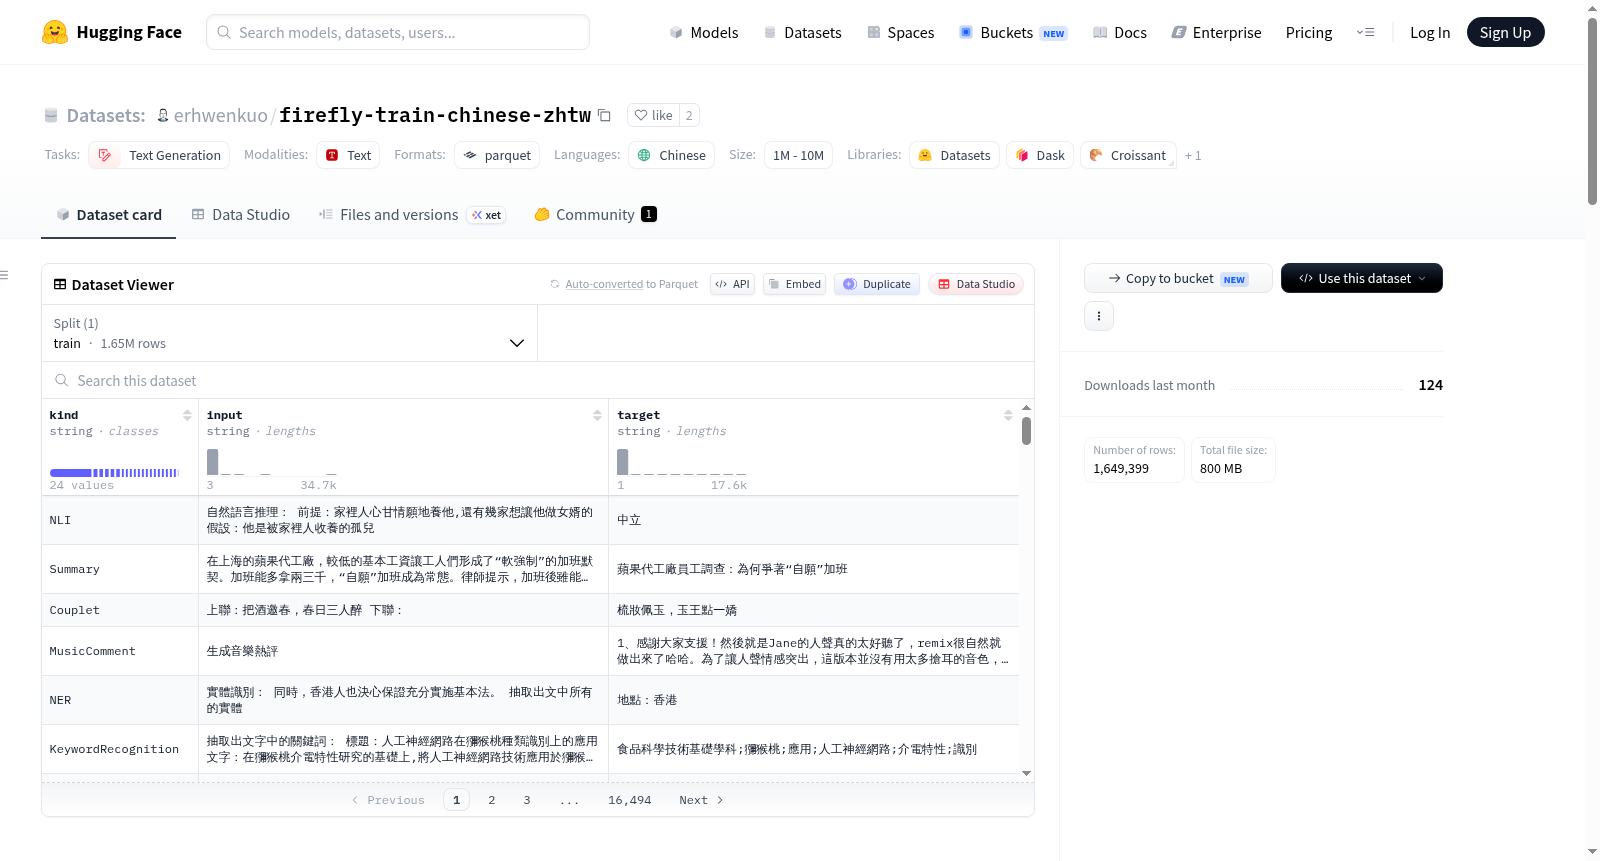
Task: Sort the target column
Action: point(1008,415)
